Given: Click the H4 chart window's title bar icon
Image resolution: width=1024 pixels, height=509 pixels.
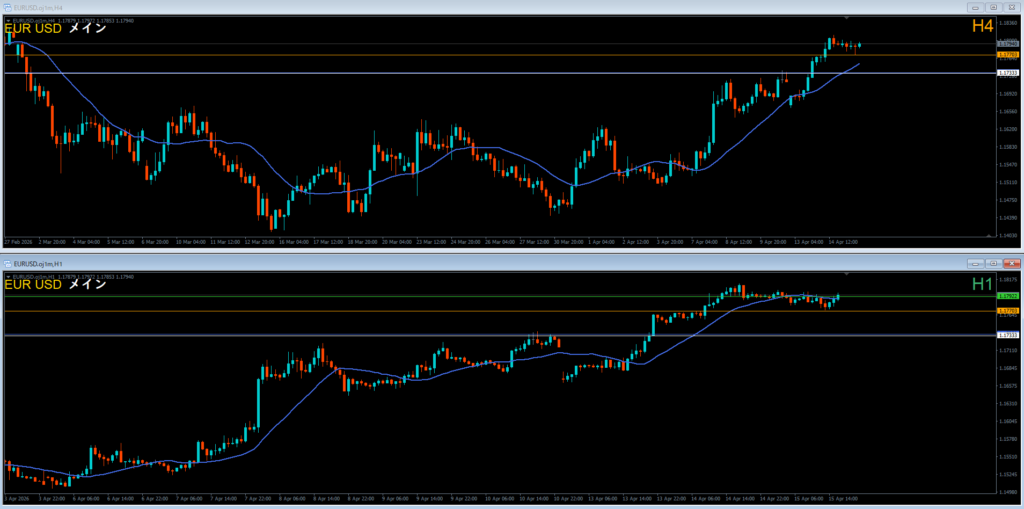Looking at the screenshot, I should 7,7.
